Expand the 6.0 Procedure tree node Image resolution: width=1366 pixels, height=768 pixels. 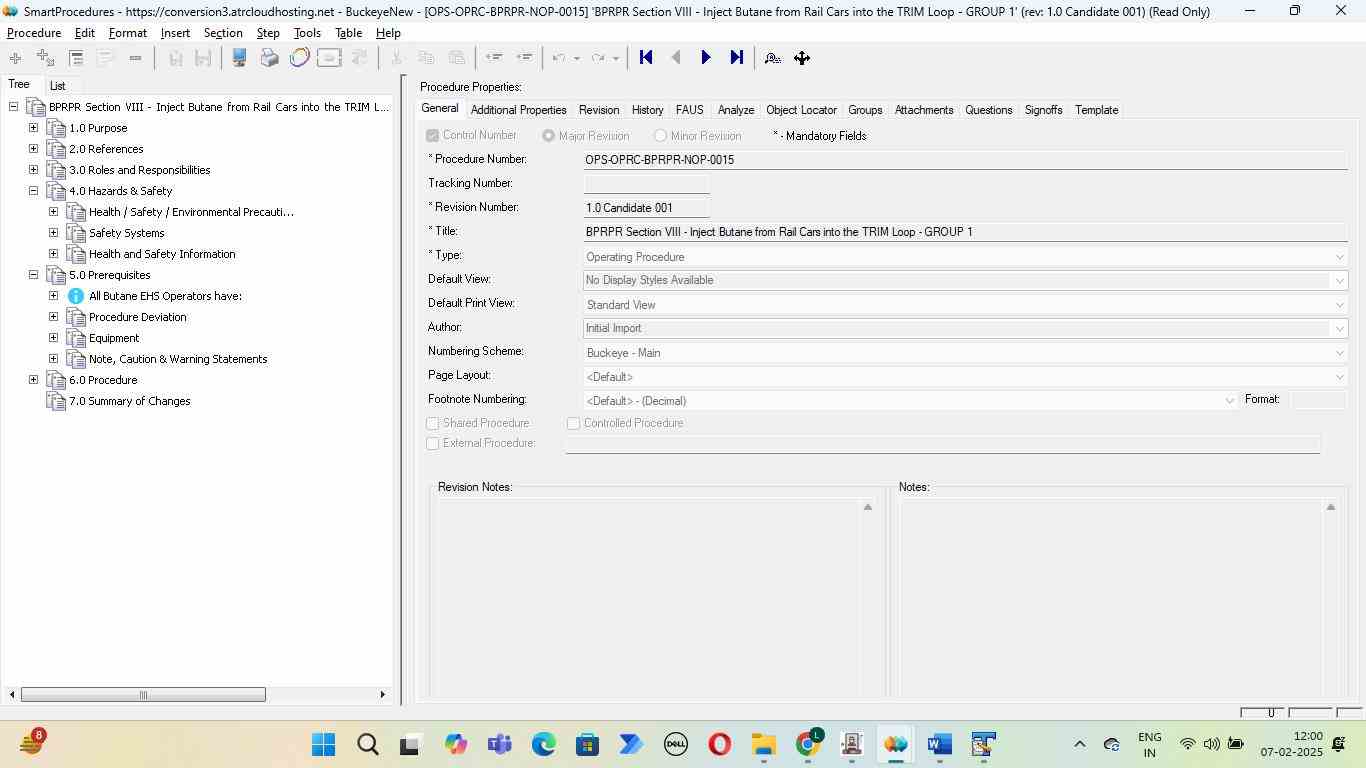[x=33, y=380]
